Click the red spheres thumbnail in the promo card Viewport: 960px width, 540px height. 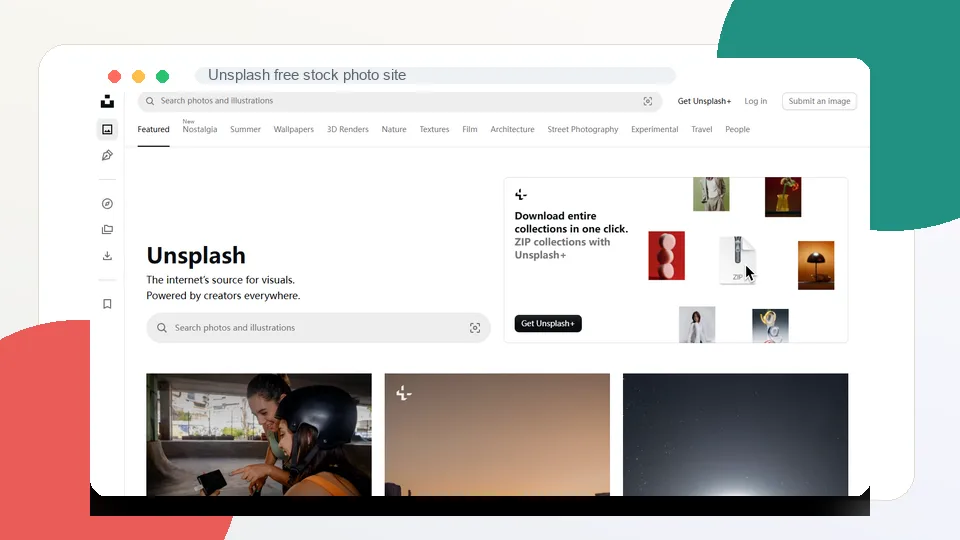coord(667,256)
